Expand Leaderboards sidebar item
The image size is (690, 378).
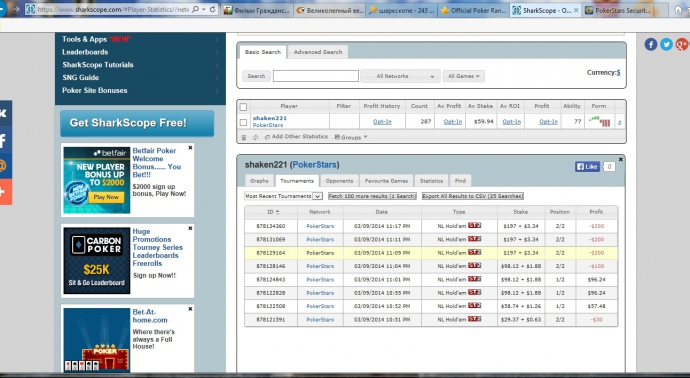140,52
